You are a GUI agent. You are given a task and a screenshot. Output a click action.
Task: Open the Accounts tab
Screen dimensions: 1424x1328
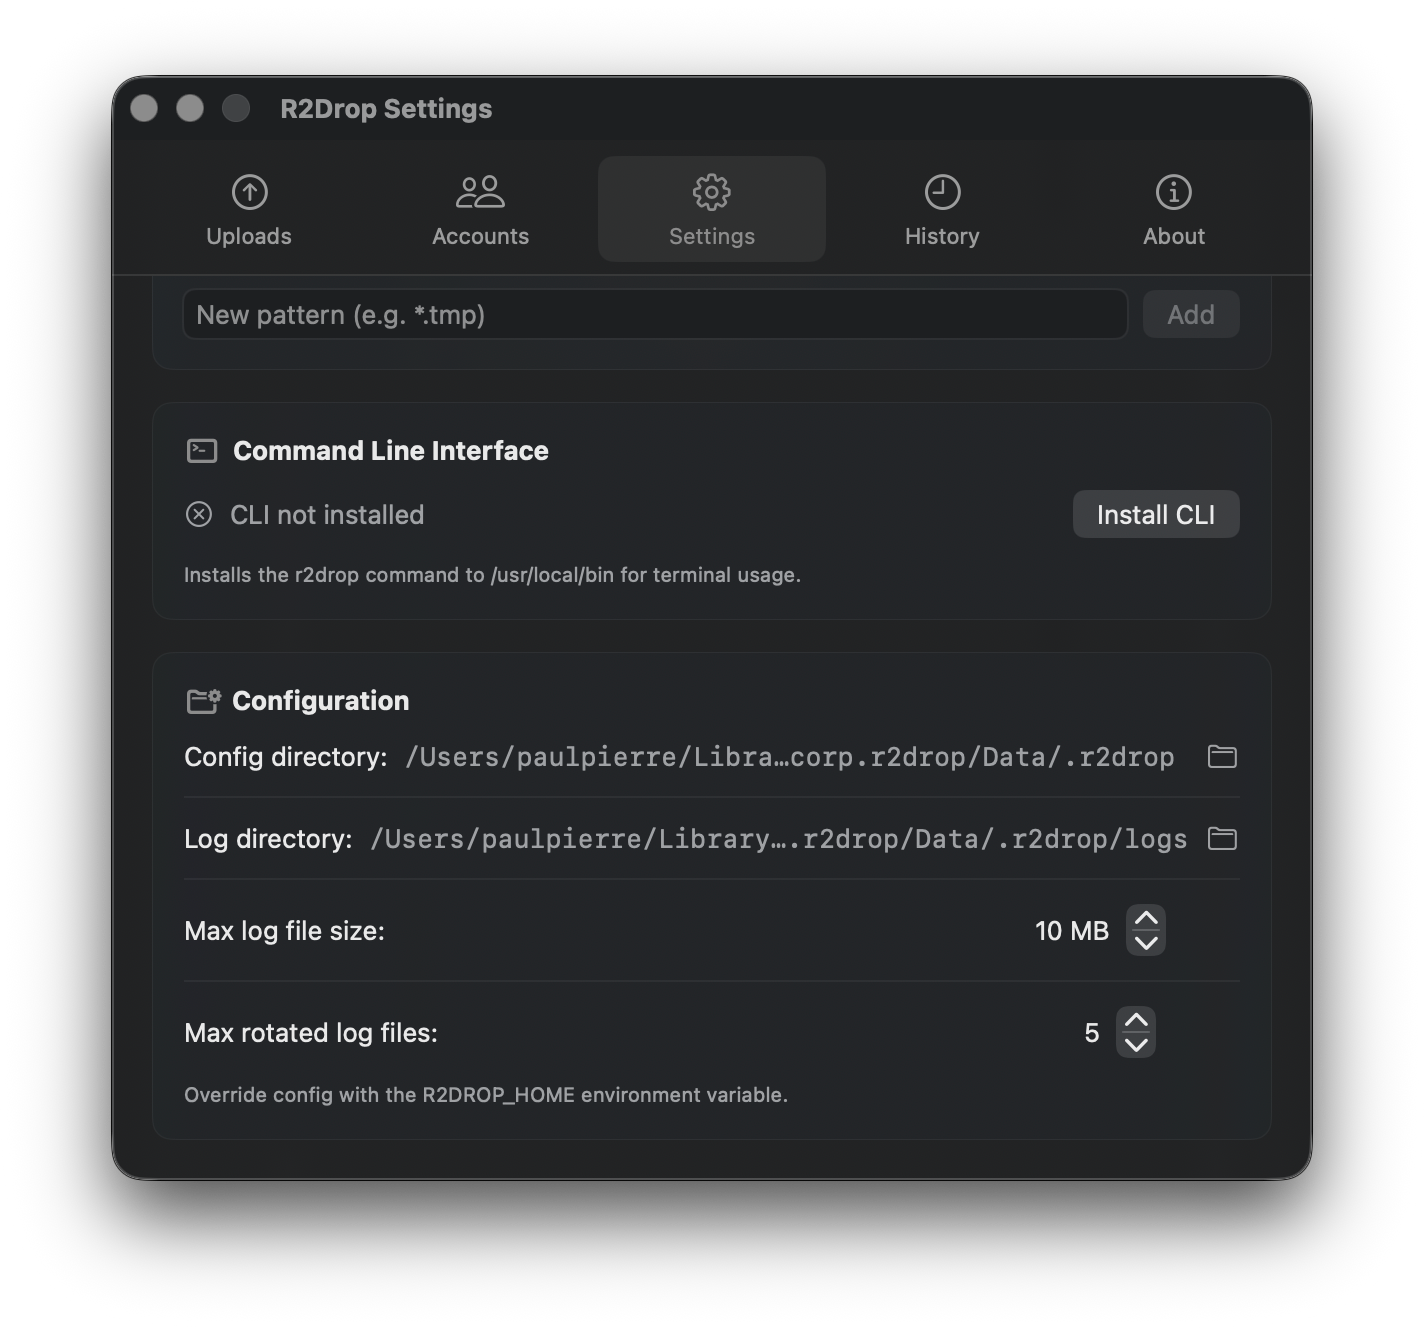click(480, 210)
